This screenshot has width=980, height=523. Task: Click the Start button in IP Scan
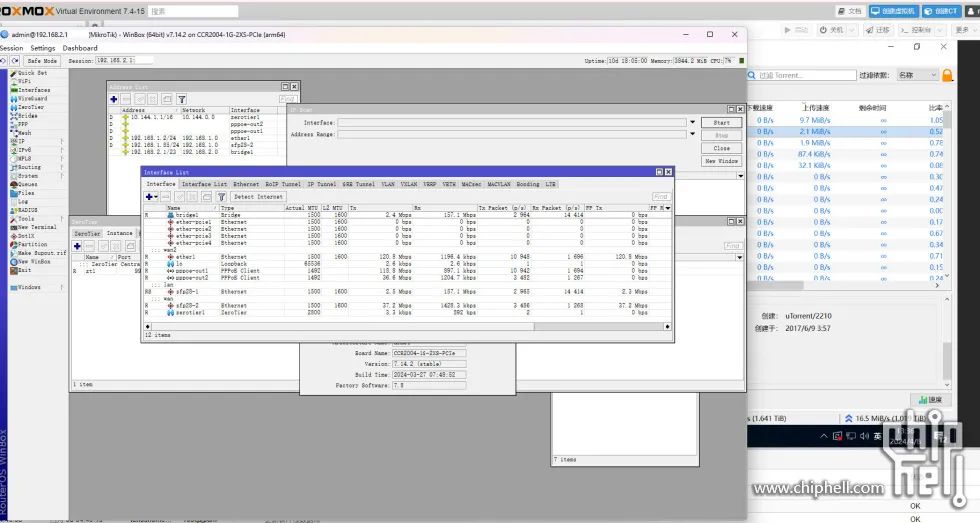coord(722,122)
